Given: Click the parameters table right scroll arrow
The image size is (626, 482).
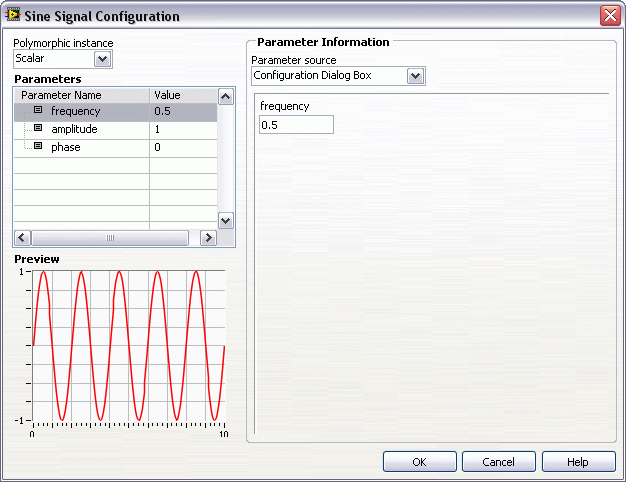Looking at the screenshot, I should click(208, 238).
